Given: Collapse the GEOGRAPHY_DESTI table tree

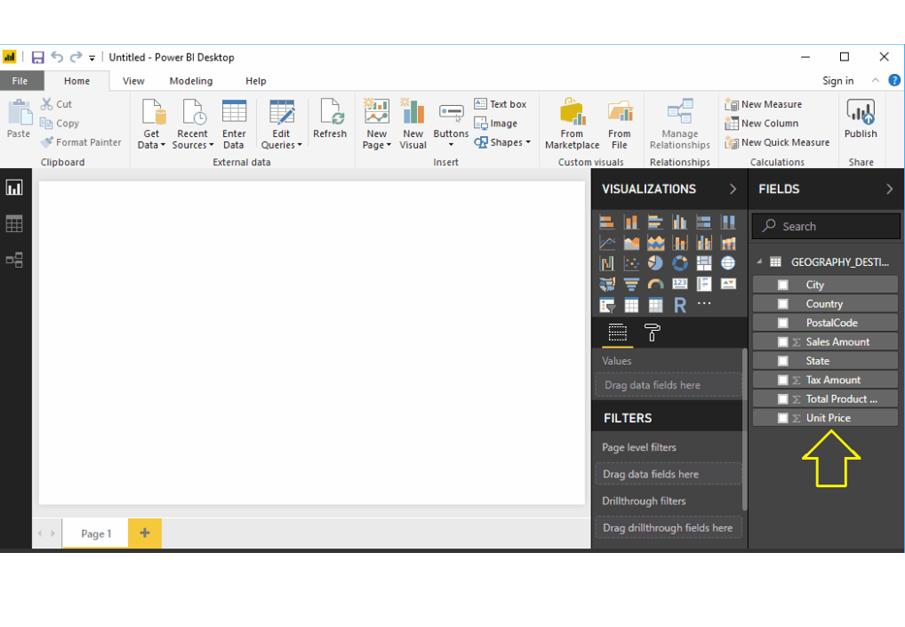Looking at the screenshot, I should 760,262.
